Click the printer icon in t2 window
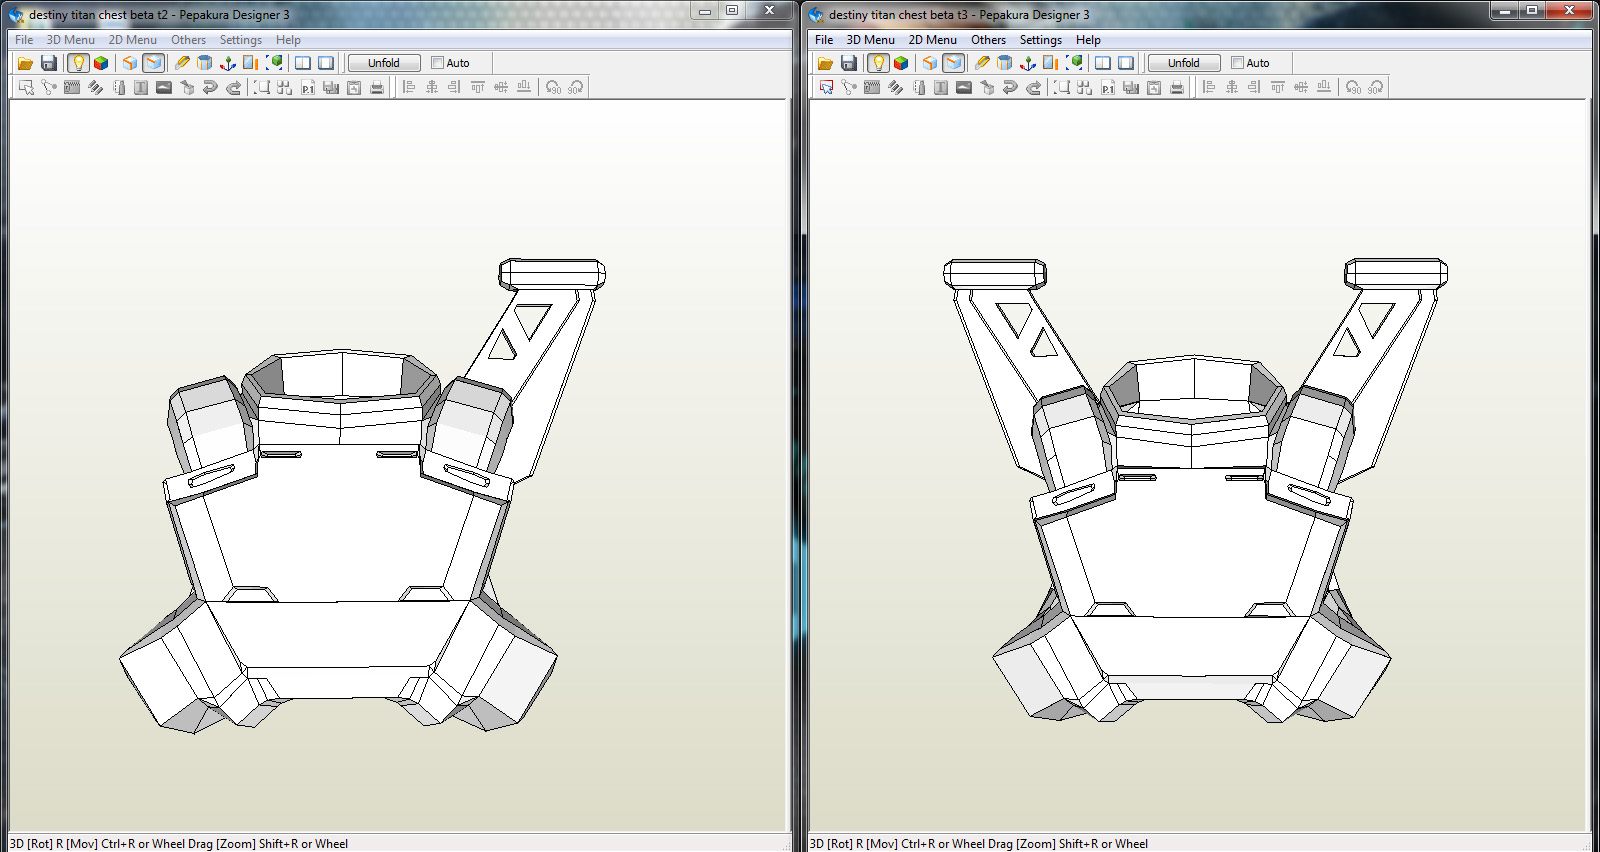The image size is (1600, 852). tap(377, 87)
